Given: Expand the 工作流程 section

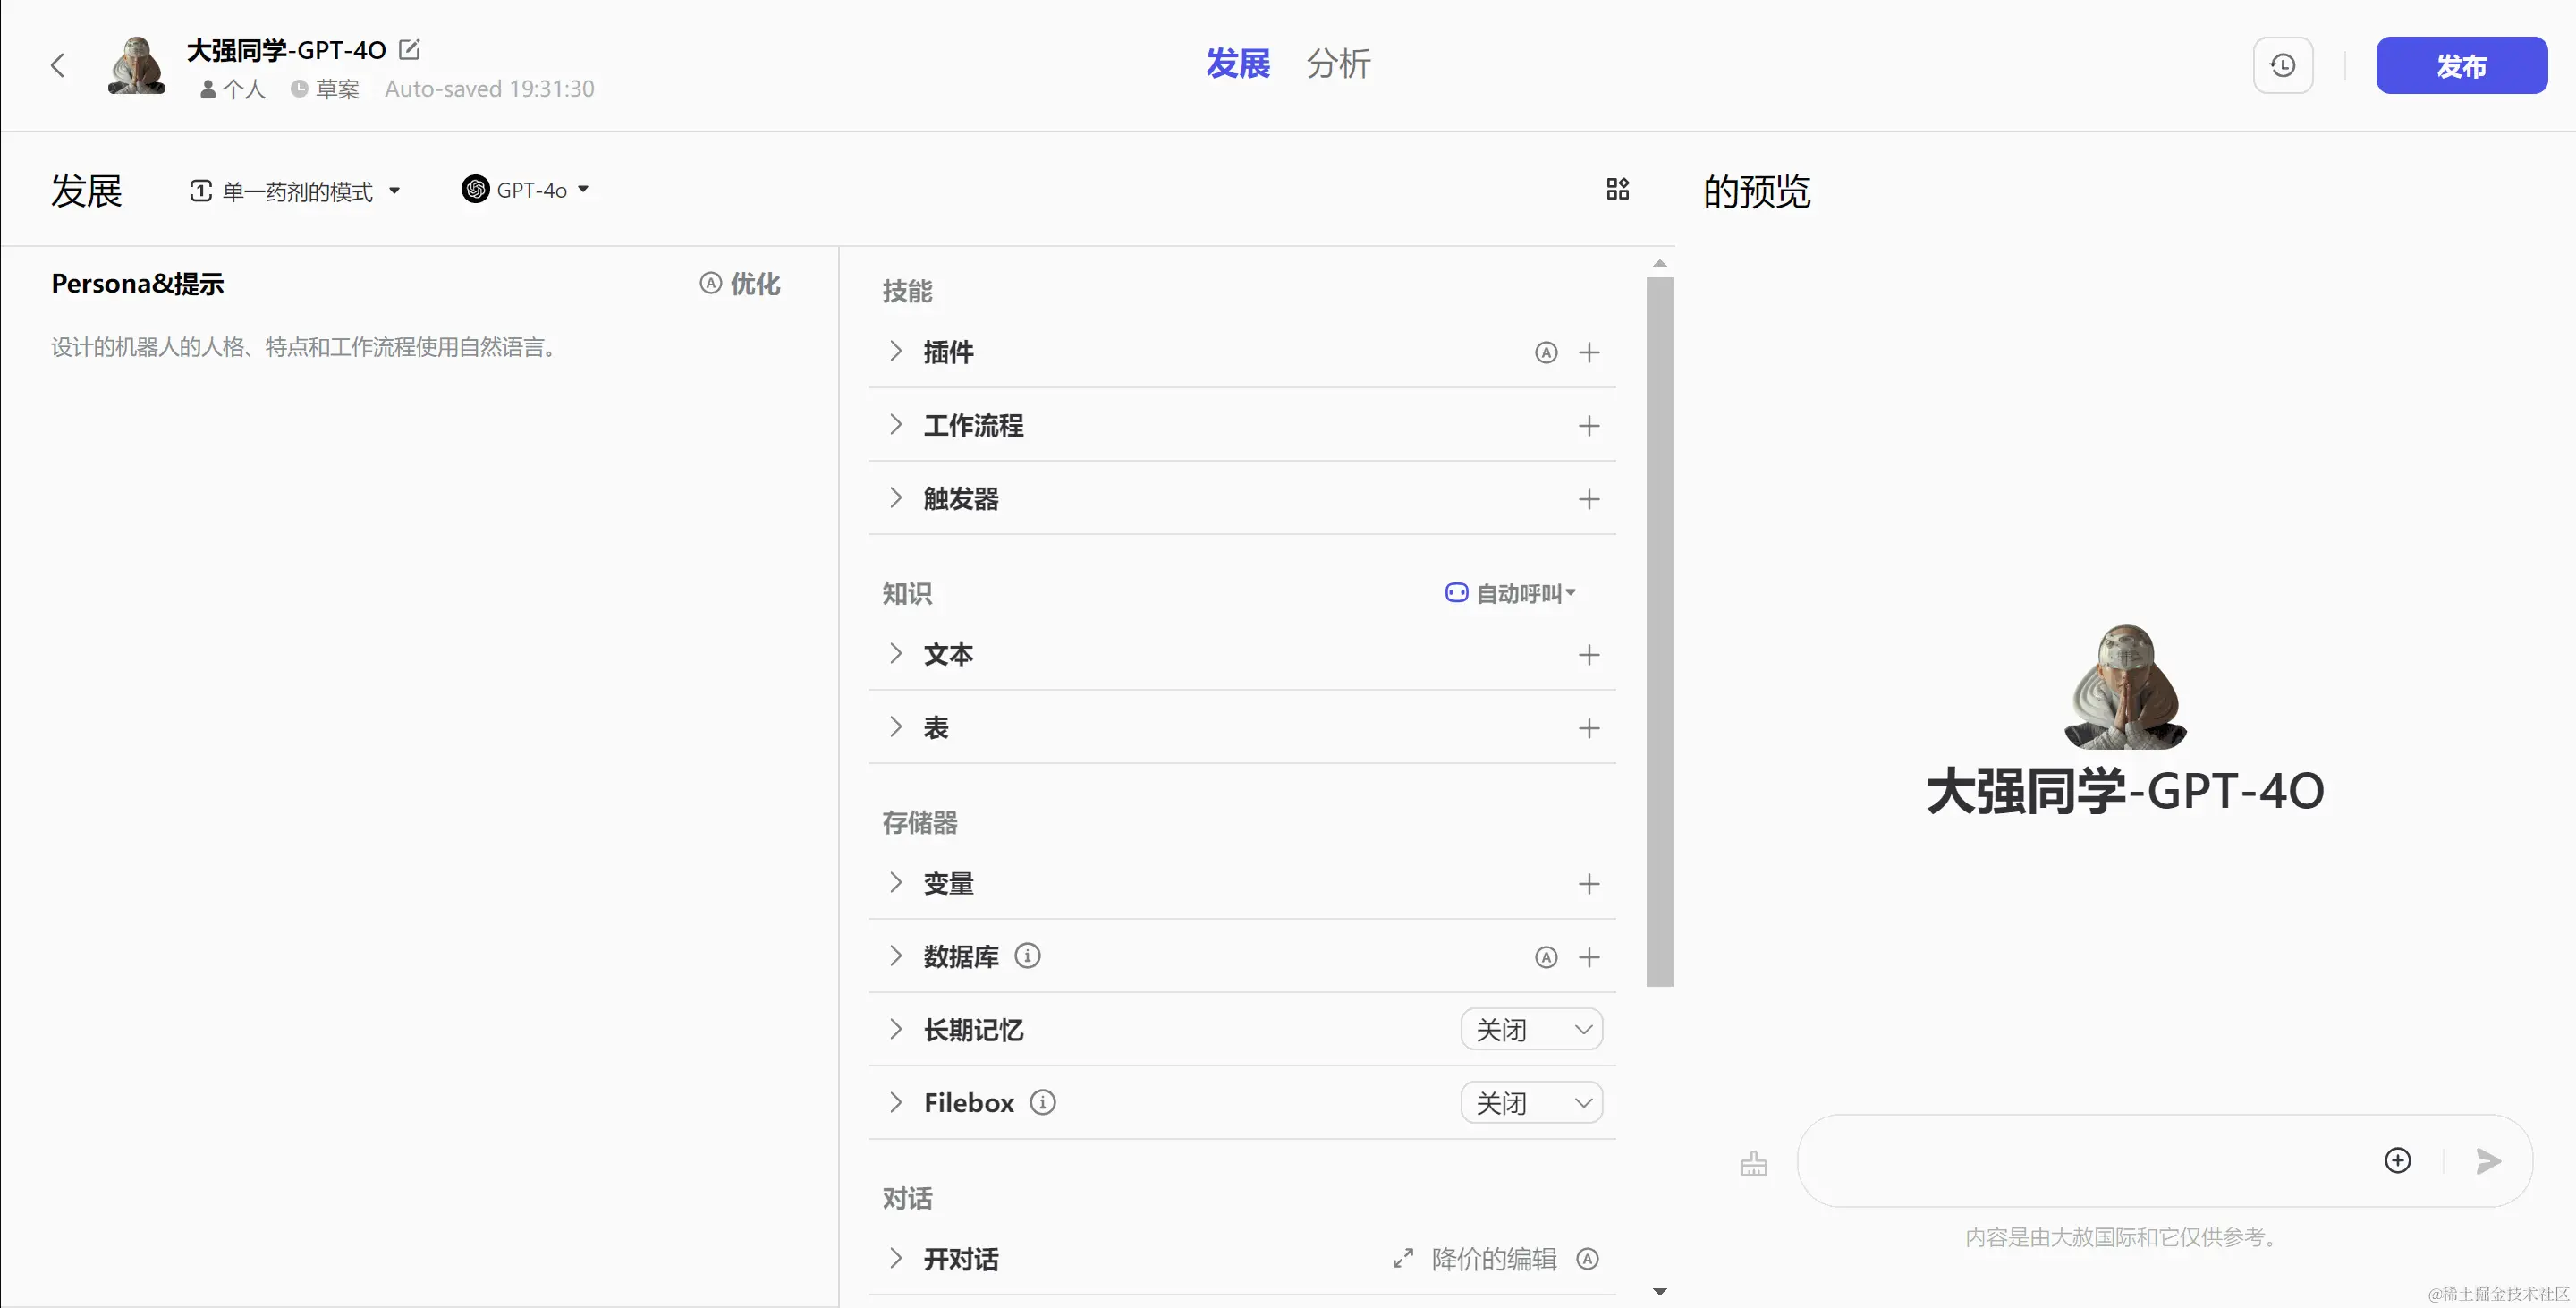Looking at the screenshot, I should pyautogui.click(x=896, y=425).
